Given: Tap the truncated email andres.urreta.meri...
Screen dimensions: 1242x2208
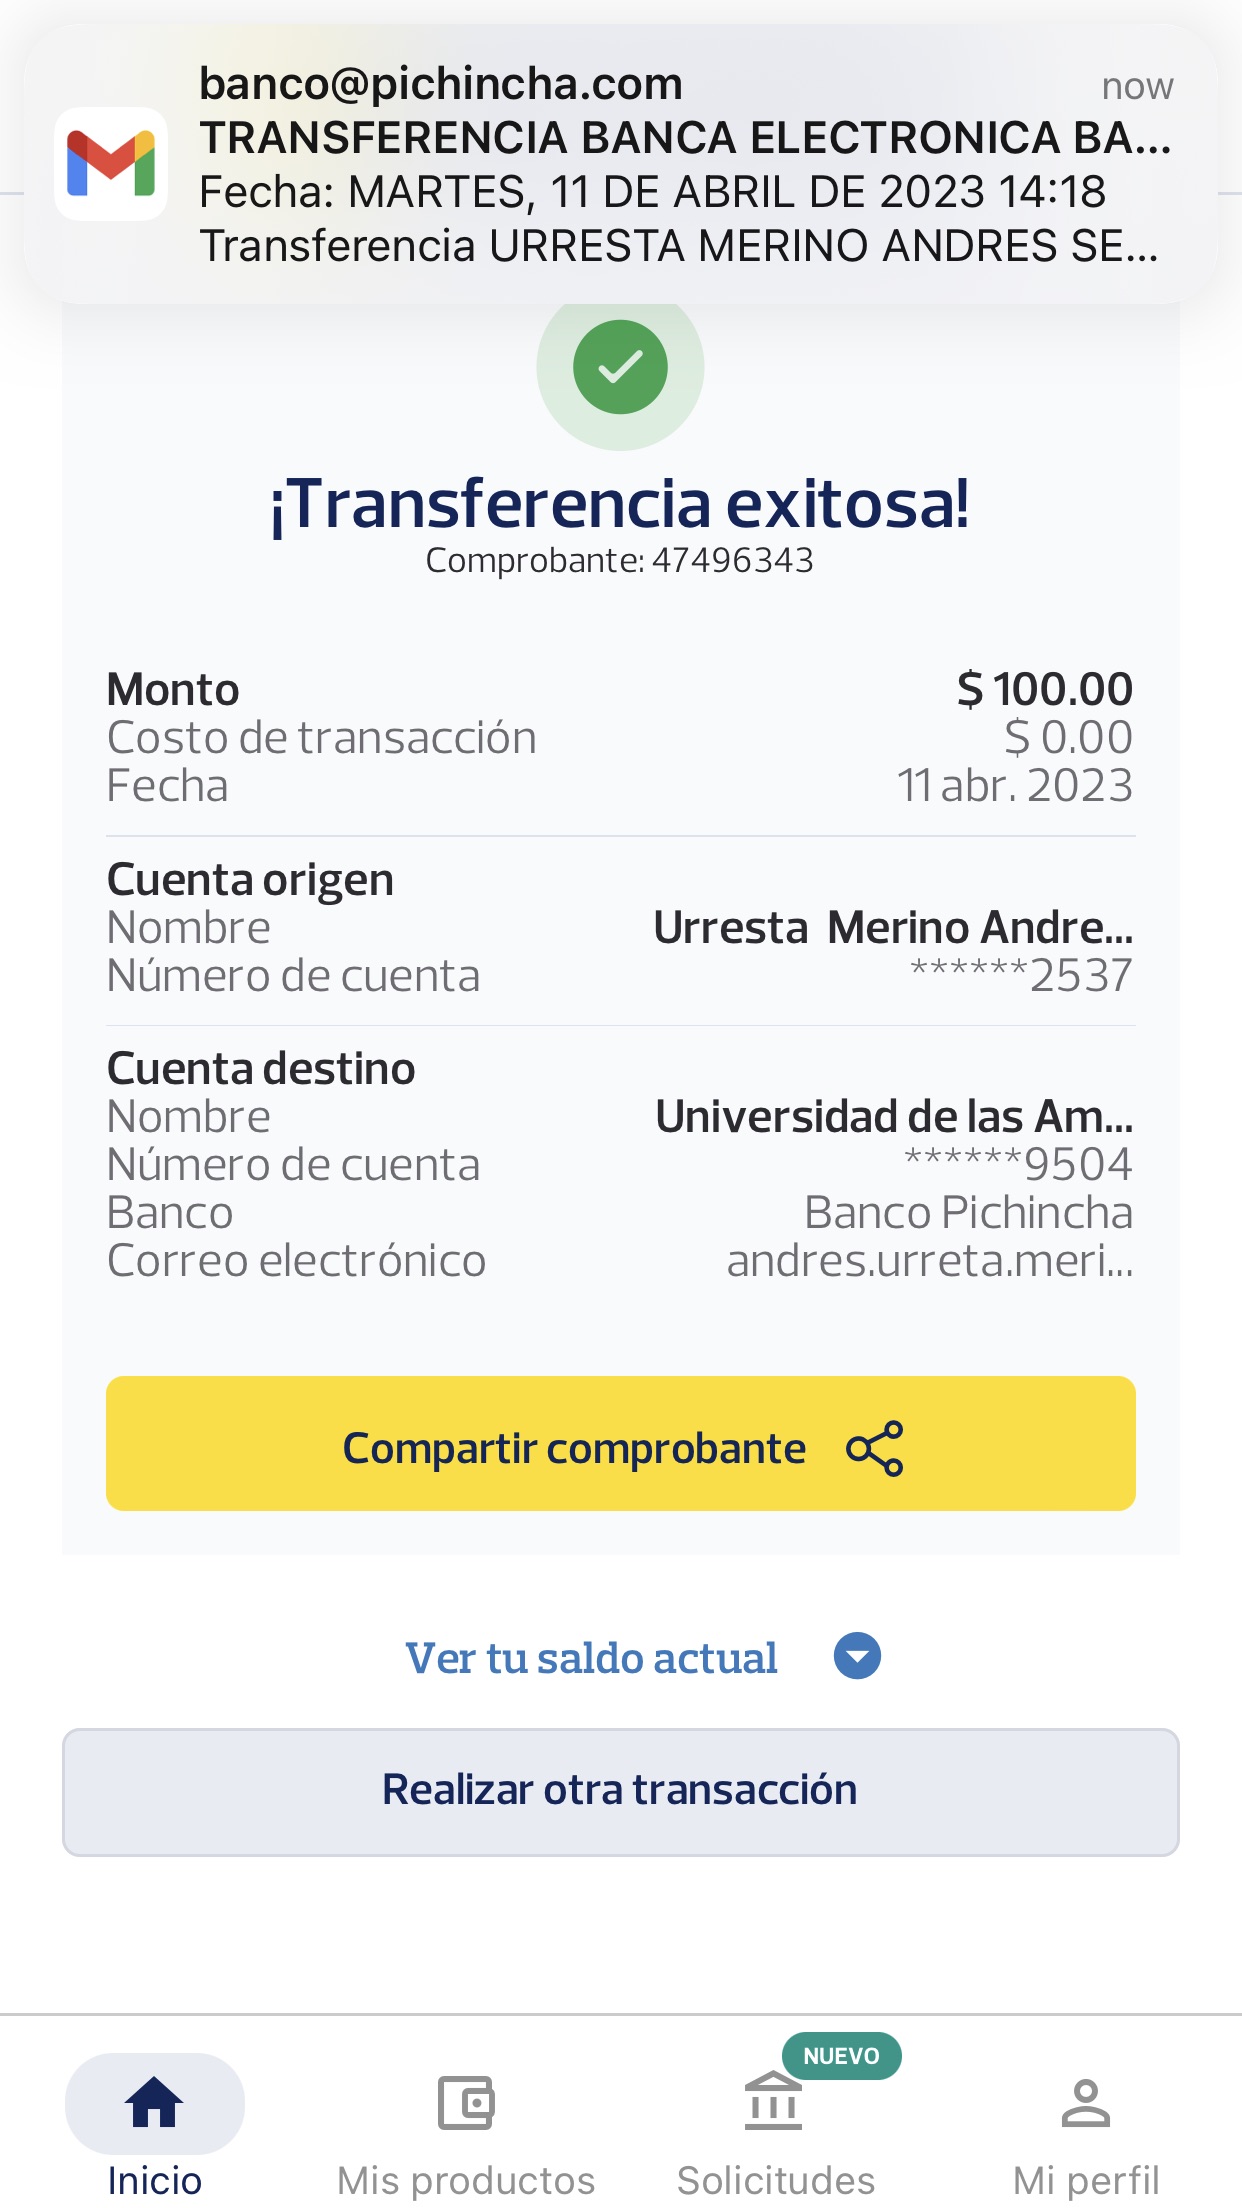Looking at the screenshot, I should (x=929, y=1260).
